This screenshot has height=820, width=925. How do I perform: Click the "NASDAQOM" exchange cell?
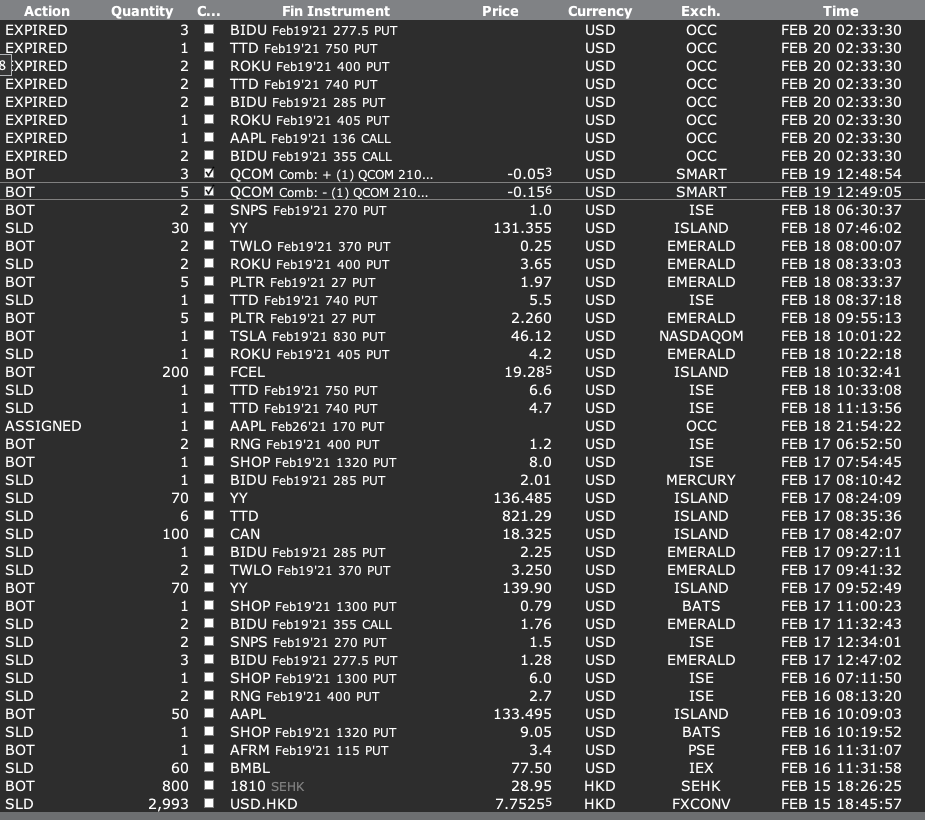click(x=701, y=336)
